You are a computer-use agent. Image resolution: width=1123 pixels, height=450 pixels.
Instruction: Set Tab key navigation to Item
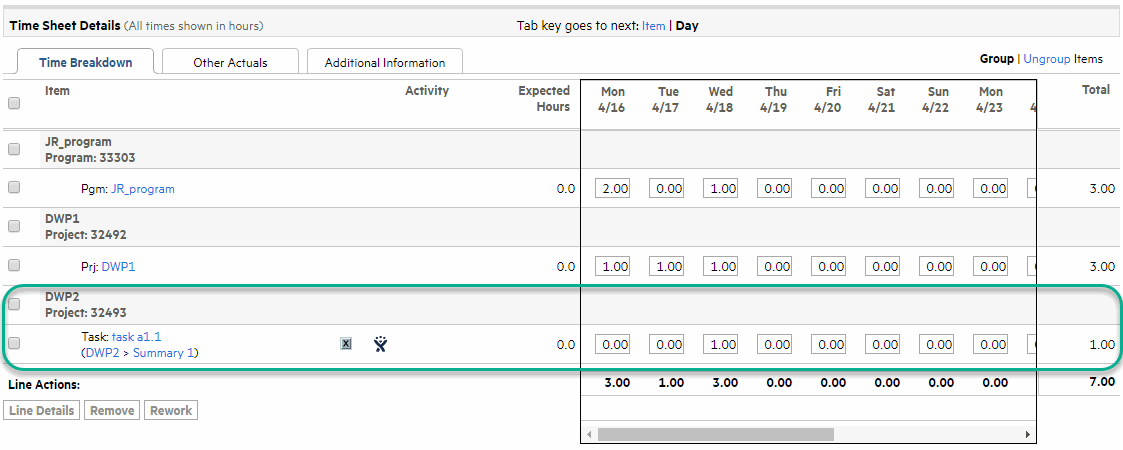653,26
